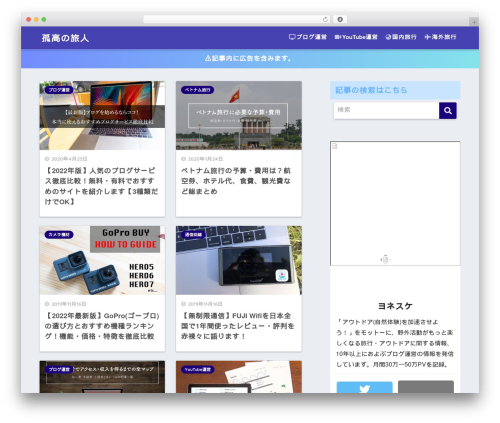Open the 海外旅行 menu item in the header

pyautogui.click(x=440, y=37)
